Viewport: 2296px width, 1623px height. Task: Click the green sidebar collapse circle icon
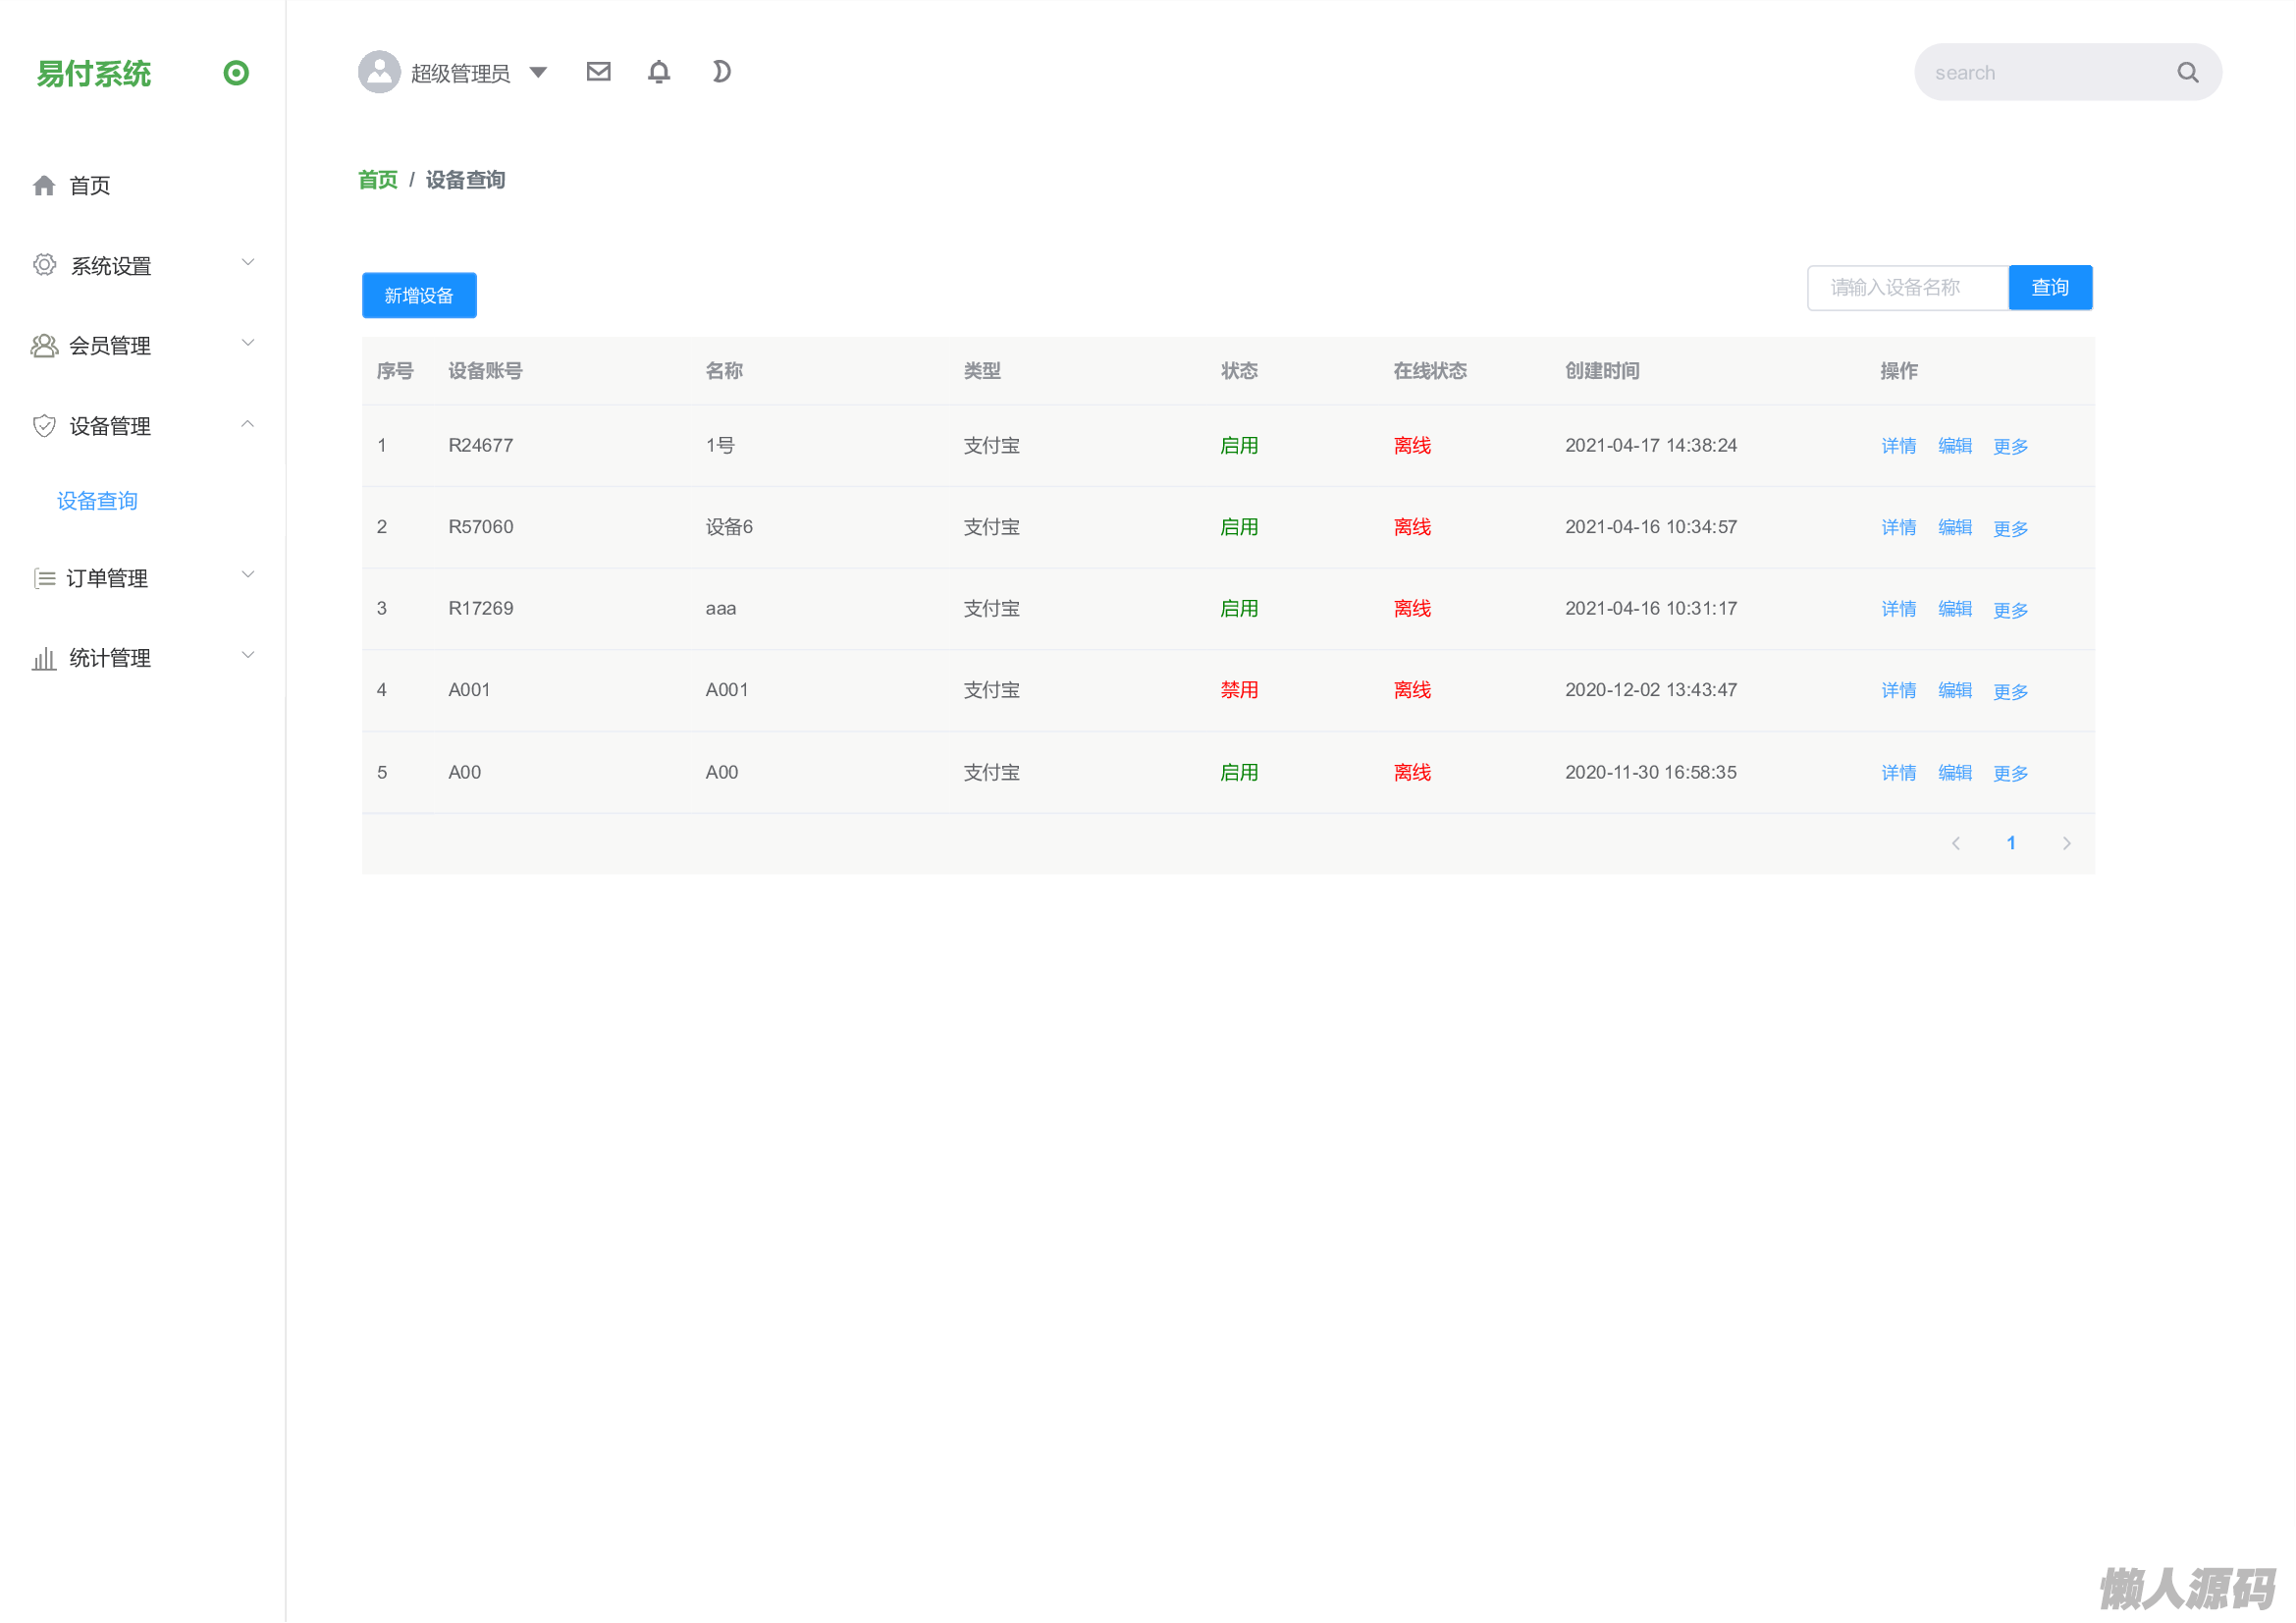(236, 73)
